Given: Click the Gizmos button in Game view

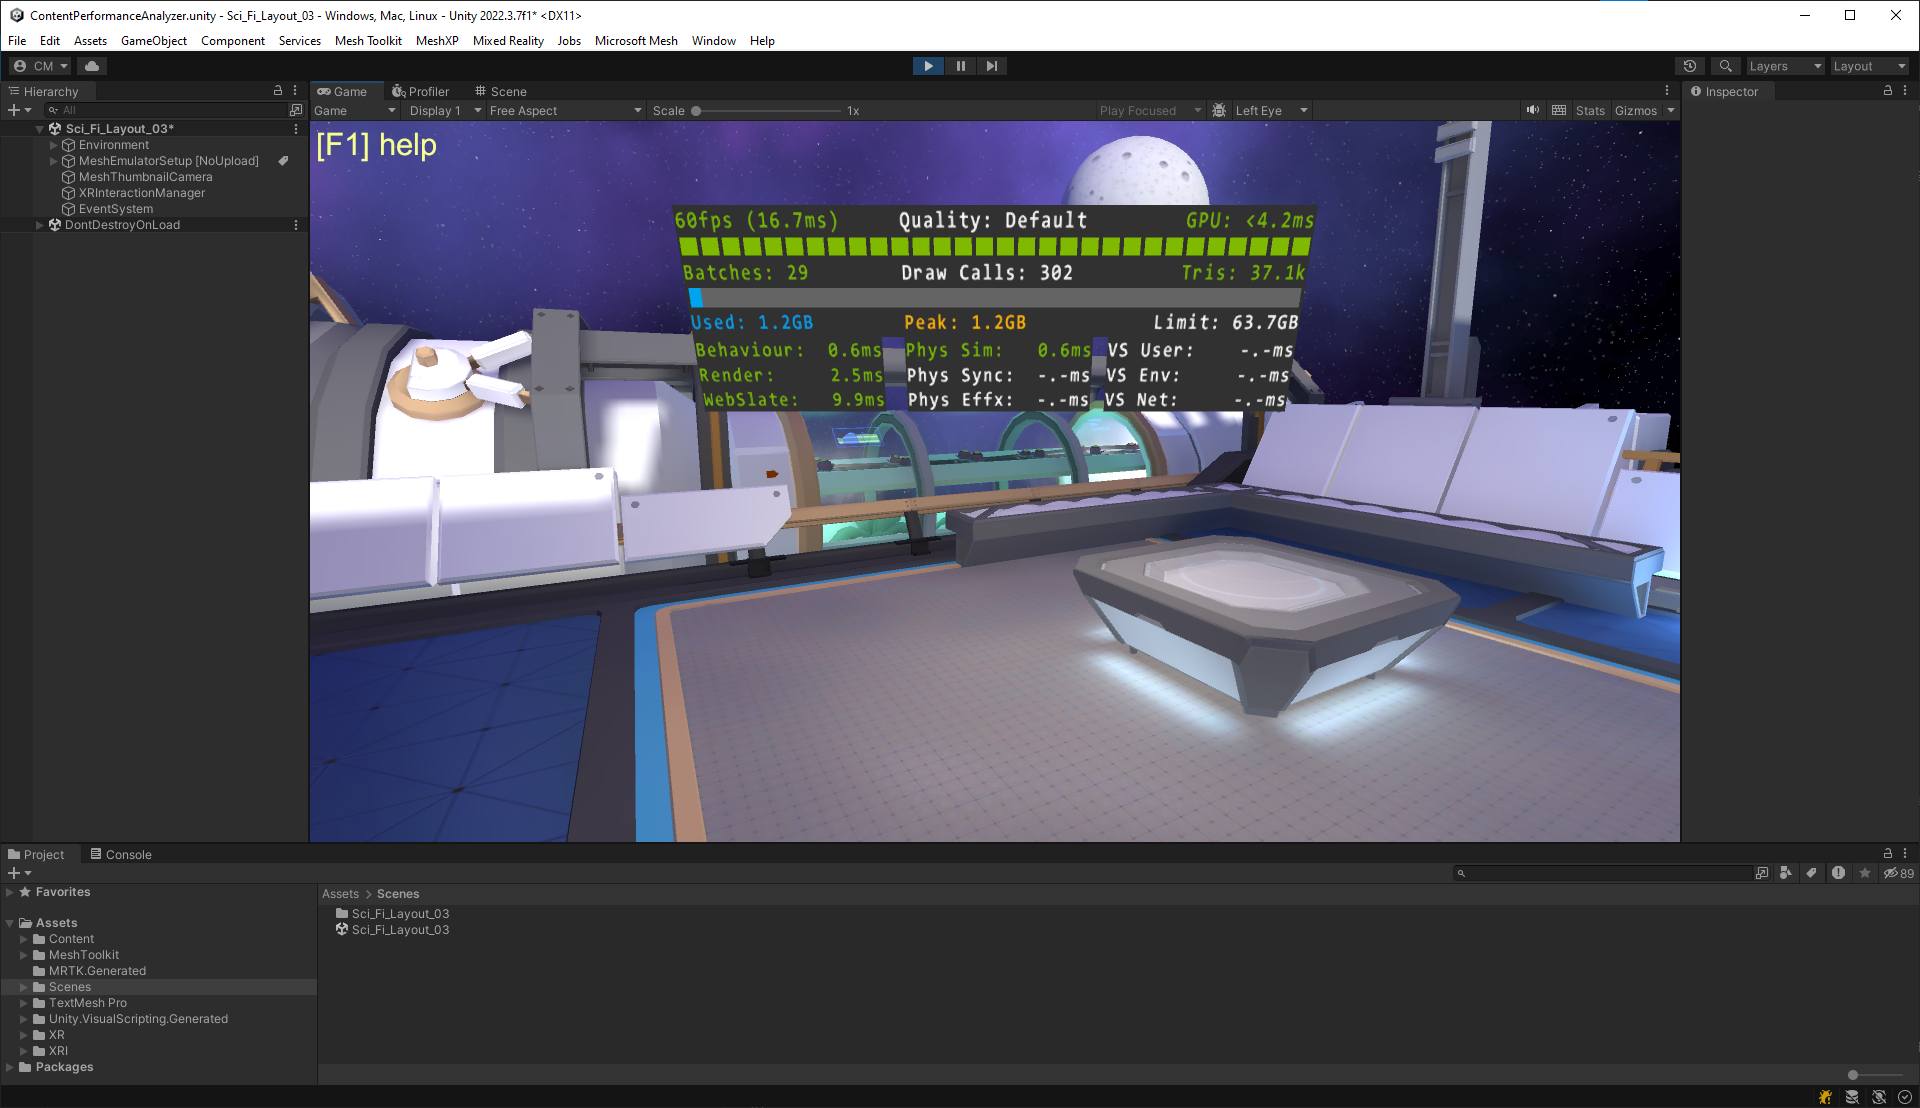Looking at the screenshot, I should click(1634, 109).
